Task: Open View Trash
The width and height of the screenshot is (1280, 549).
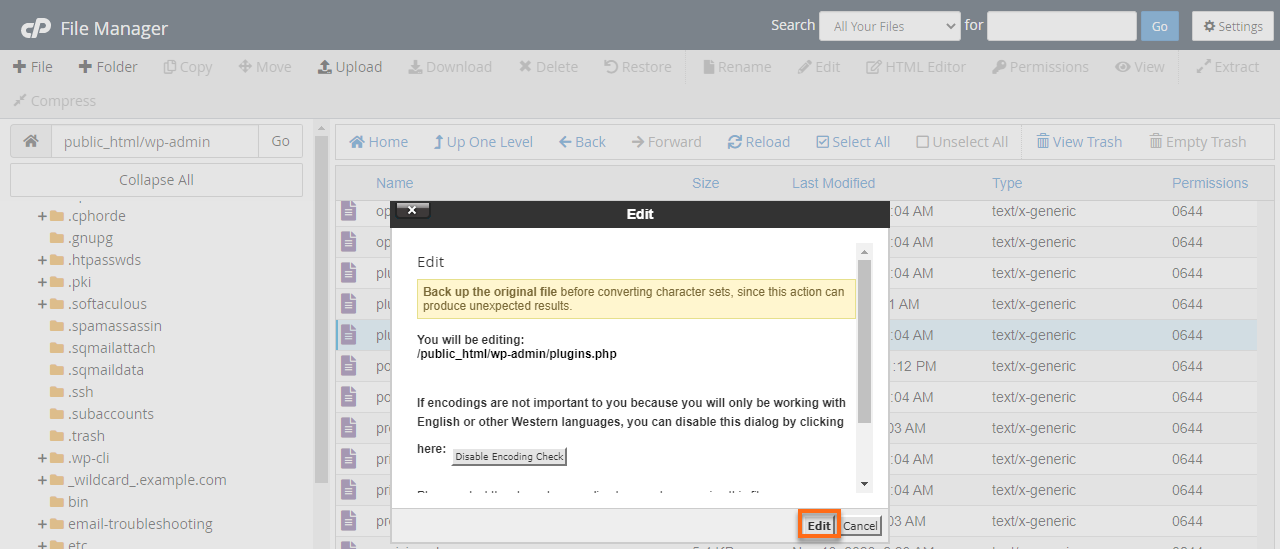Action: 1078,142
